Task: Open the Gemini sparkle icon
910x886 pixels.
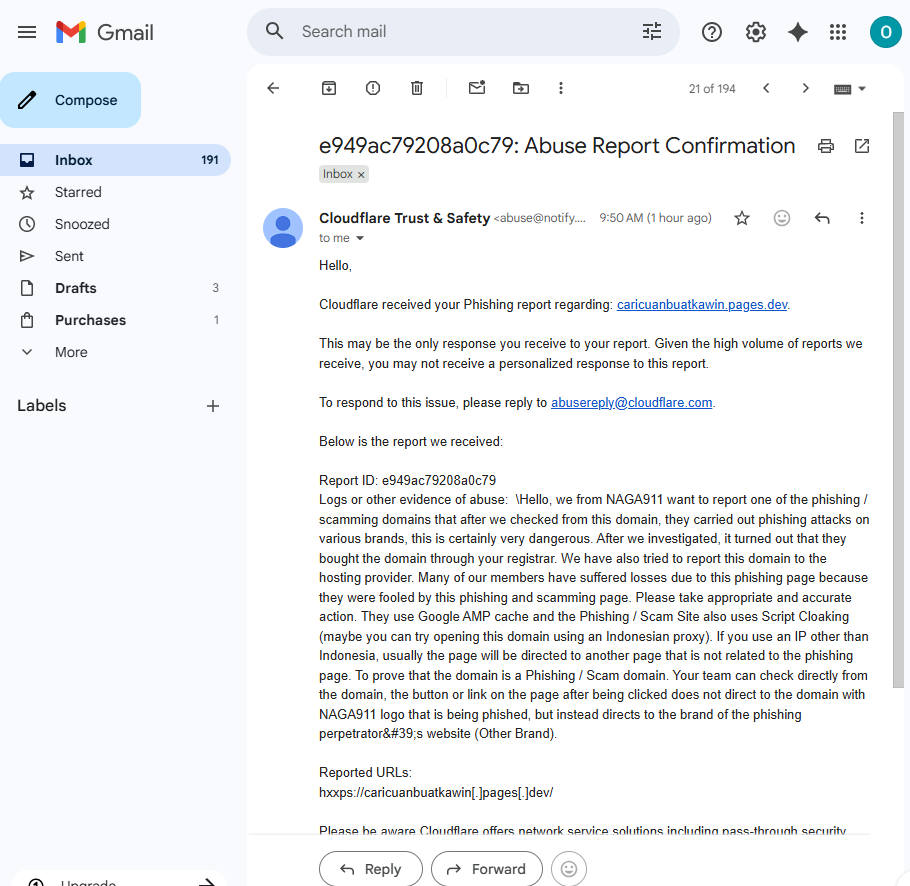Action: pyautogui.click(x=798, y=32)
